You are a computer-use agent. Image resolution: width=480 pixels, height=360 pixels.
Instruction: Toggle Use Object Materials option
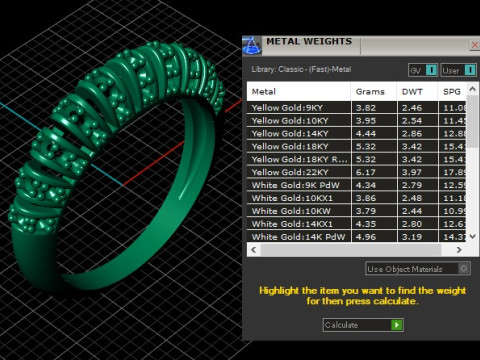pyautogui.click(x=418, y=269)
